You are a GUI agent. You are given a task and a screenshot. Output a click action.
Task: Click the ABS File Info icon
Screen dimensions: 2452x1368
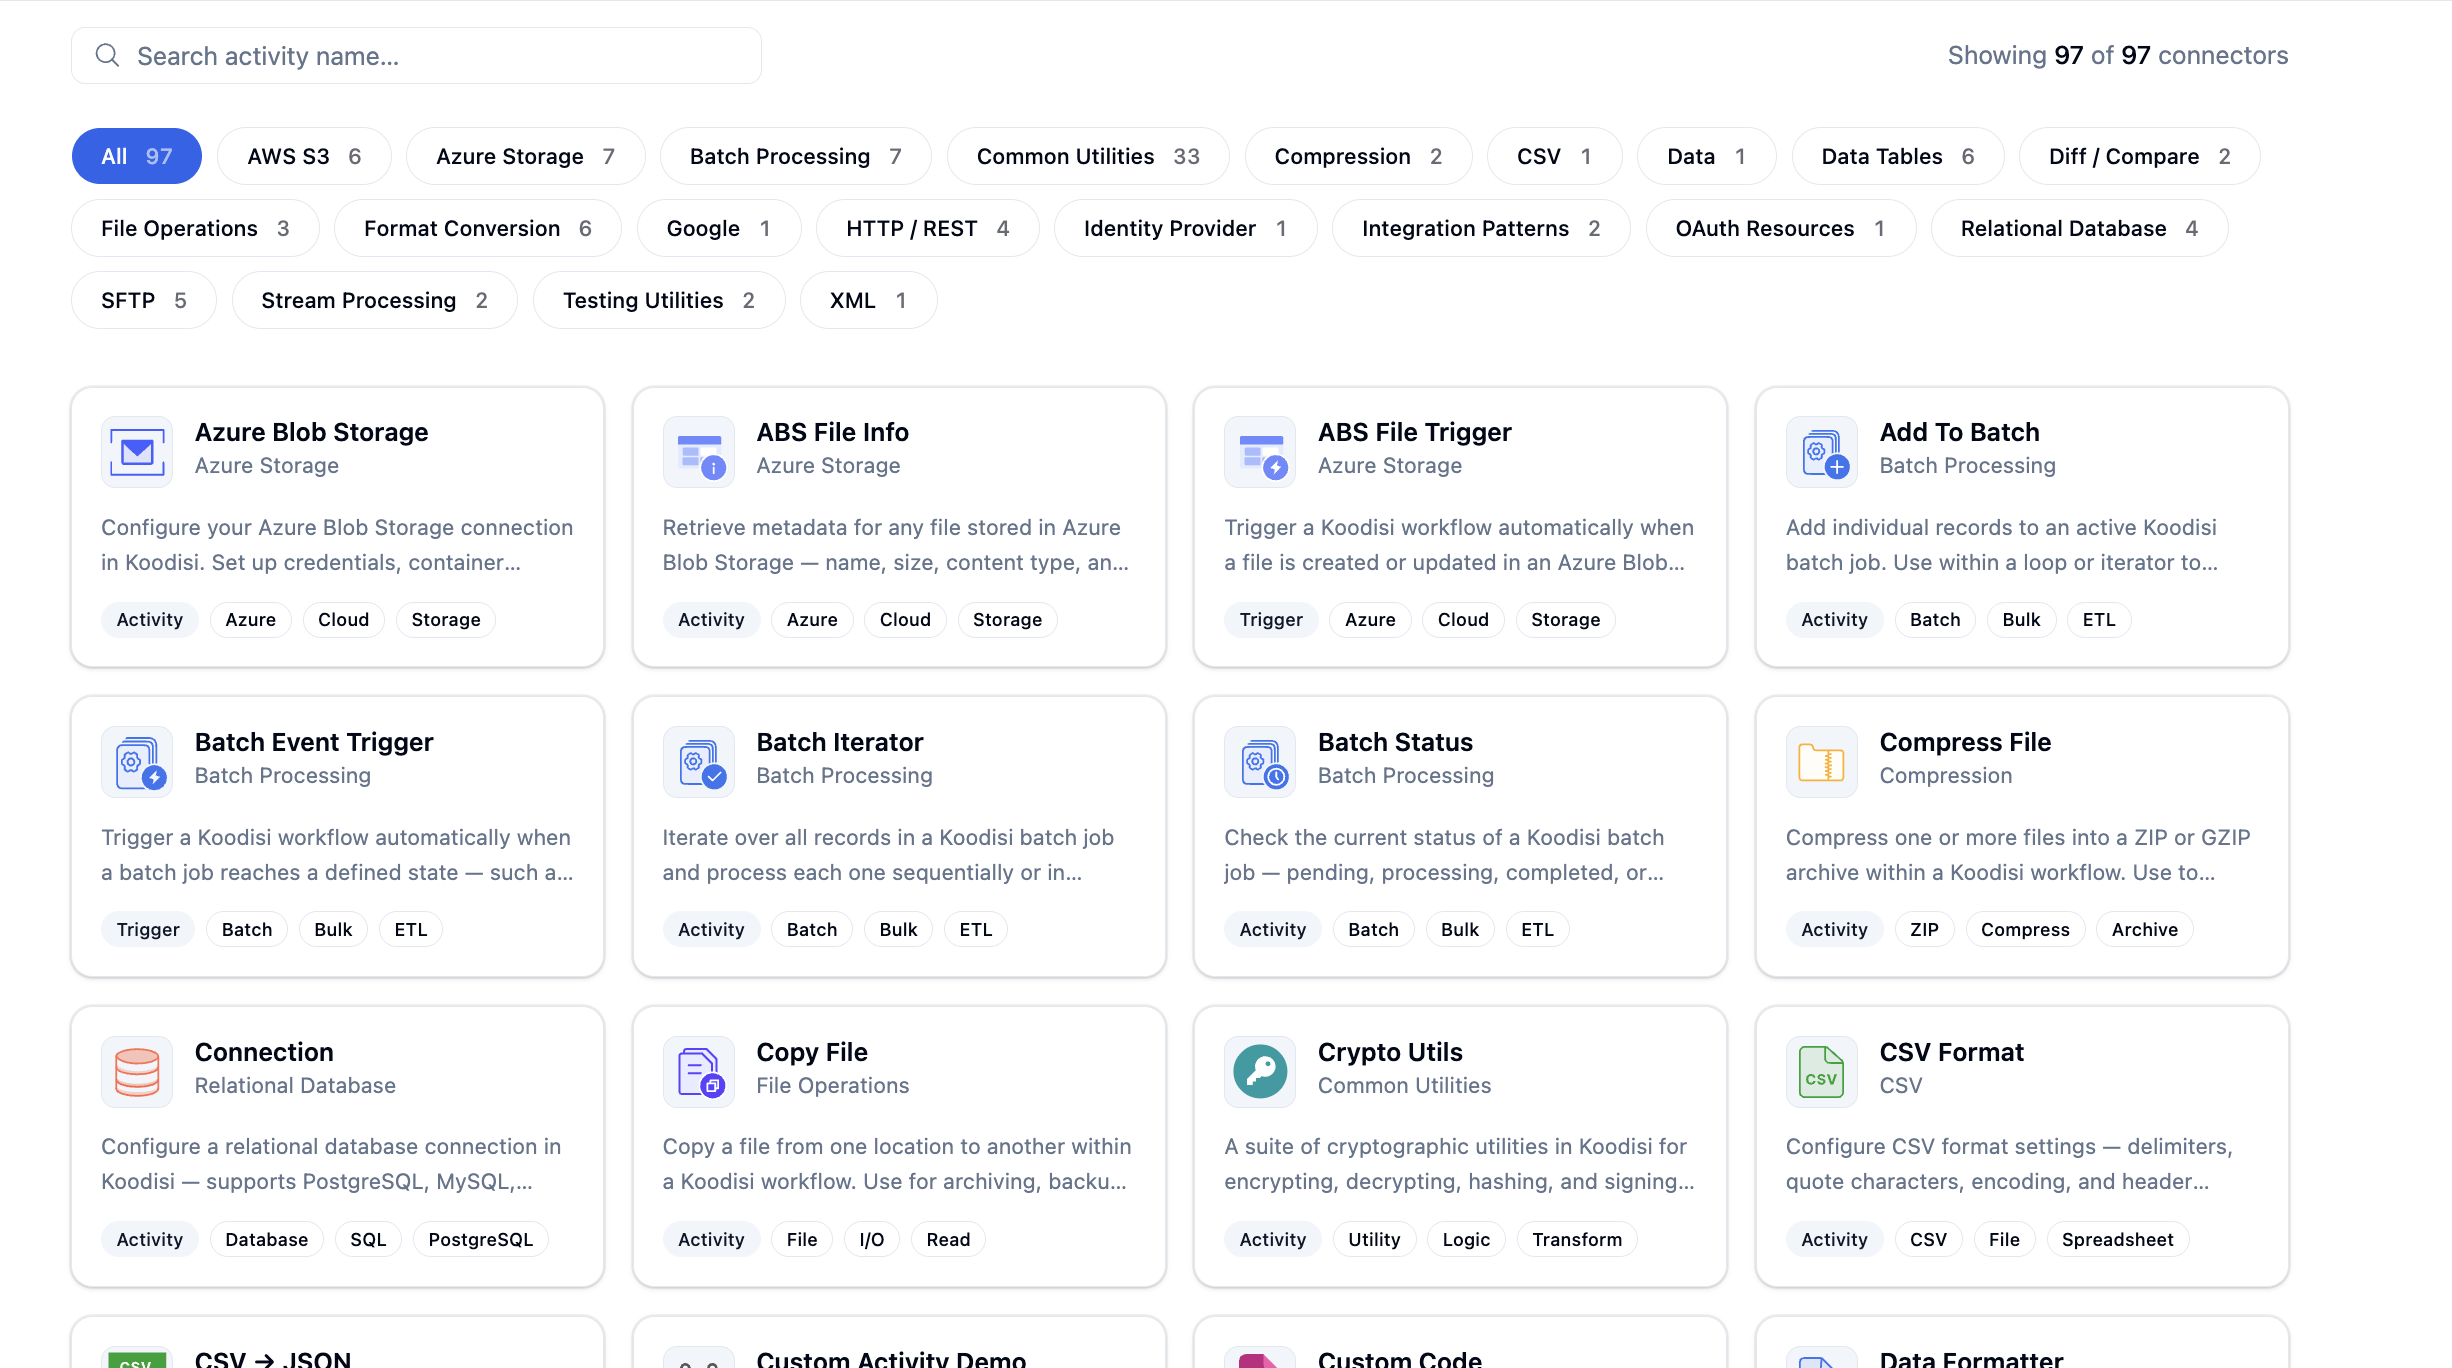click(x=699, y=452)
